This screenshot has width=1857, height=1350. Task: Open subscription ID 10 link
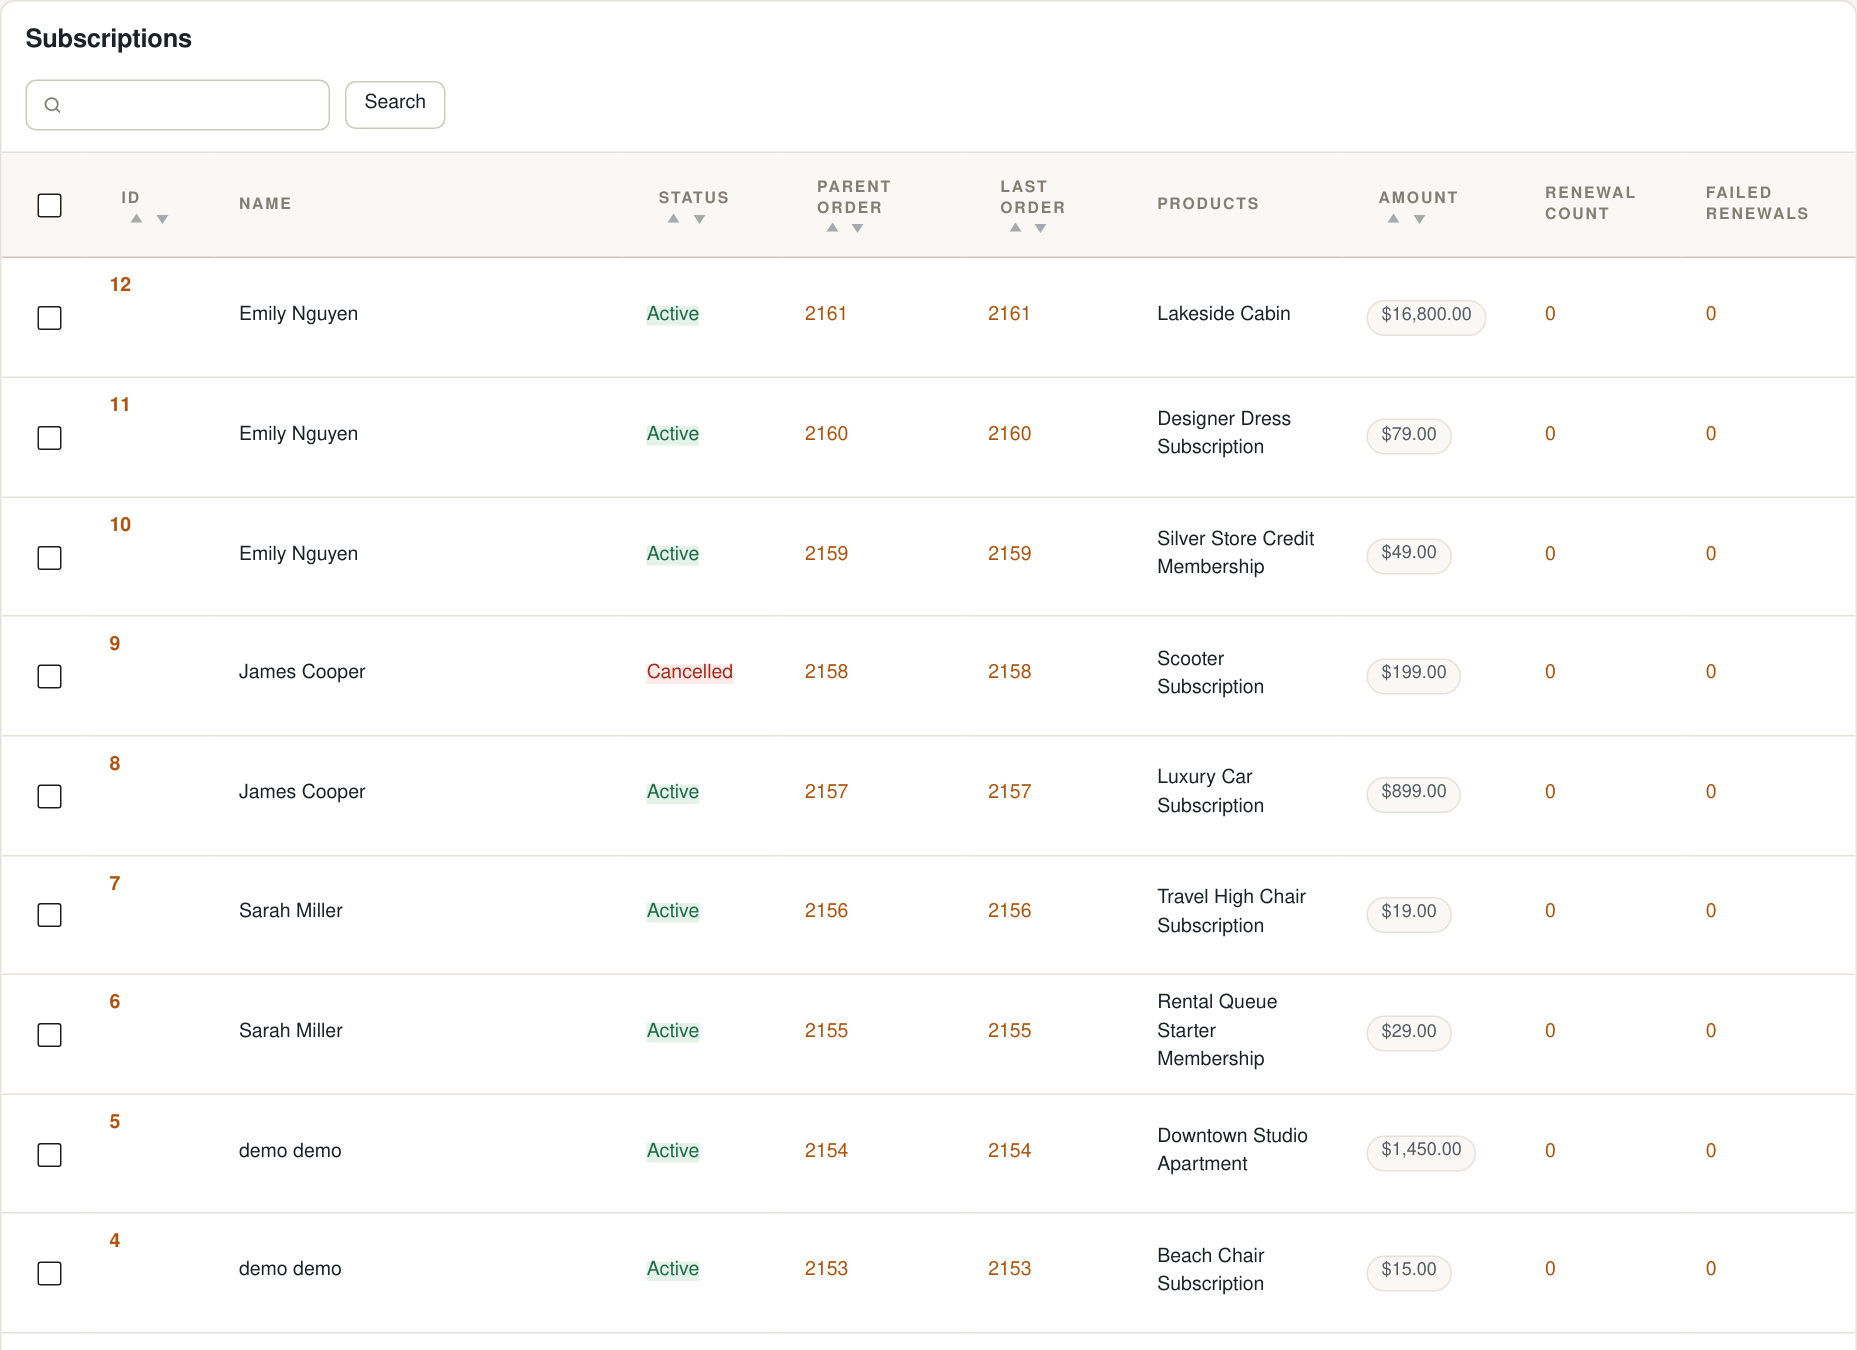(120, 525)
